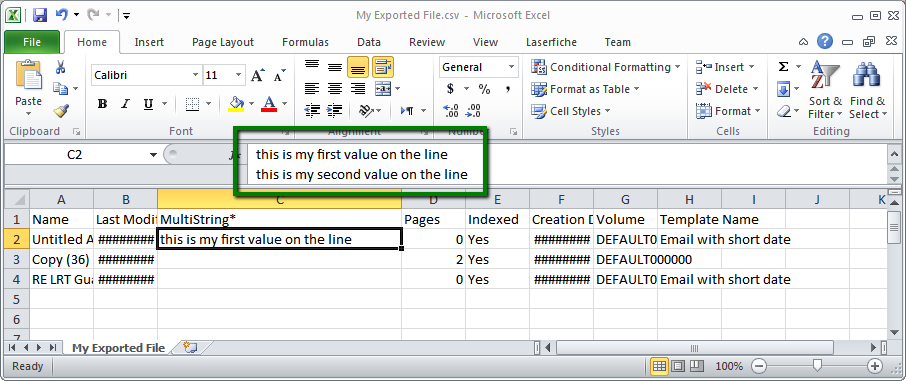The image size is (906, 381).
Task: Toggle Bold formatting
Action: [x=102, y=105]
